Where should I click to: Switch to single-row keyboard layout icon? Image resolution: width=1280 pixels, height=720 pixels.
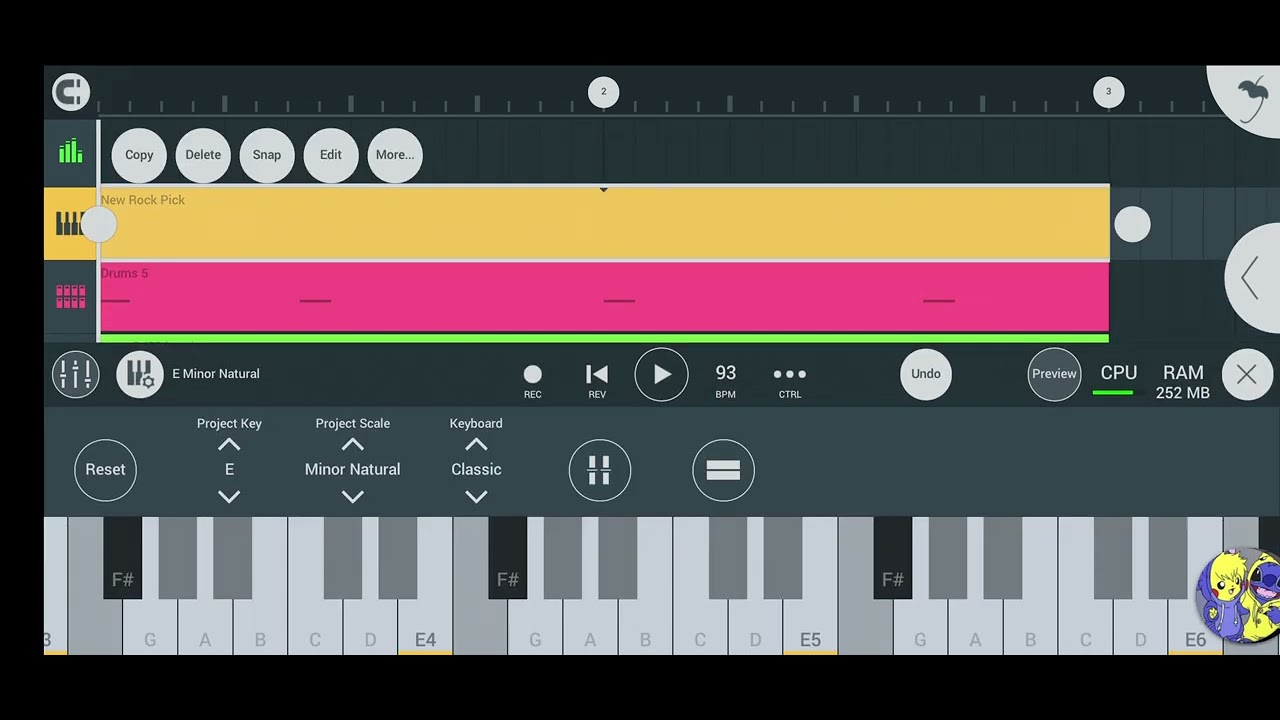pos(723,470)
